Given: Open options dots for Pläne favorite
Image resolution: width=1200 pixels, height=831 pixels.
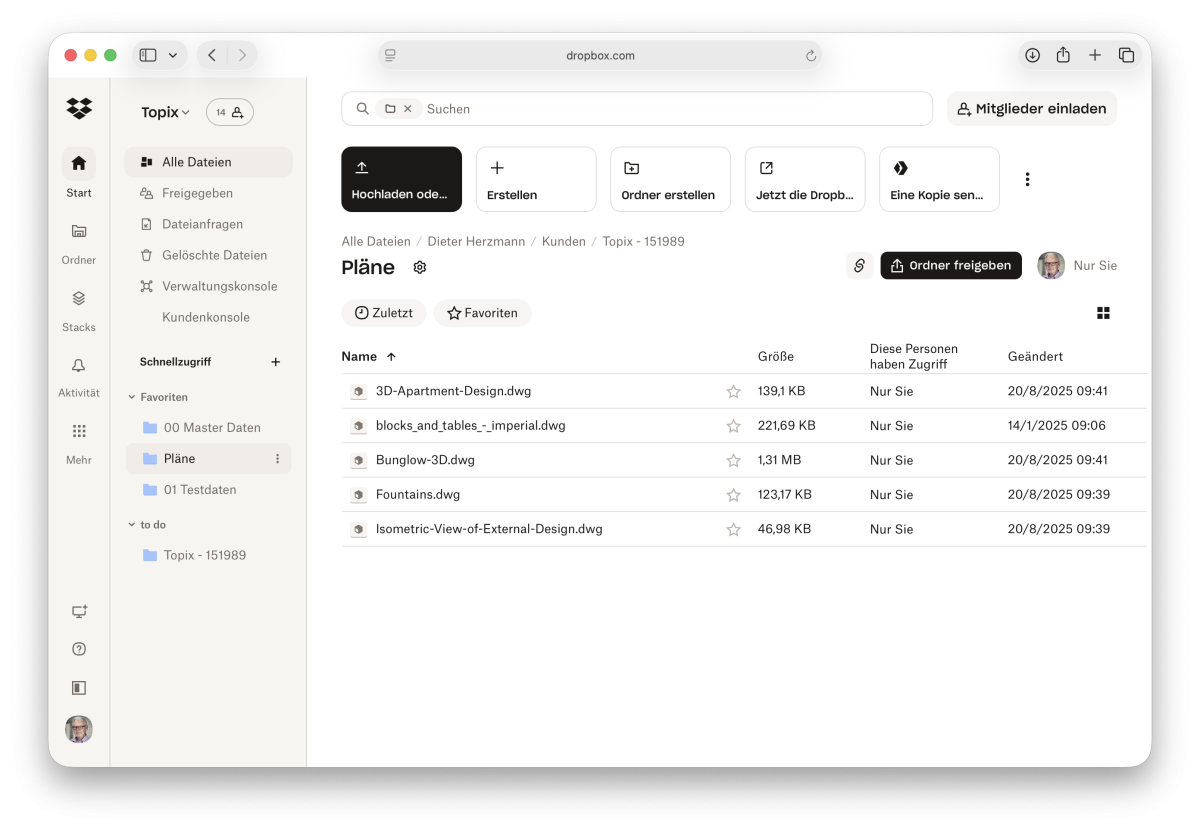Looking at the screenshot, I should (x=278, y=459).
